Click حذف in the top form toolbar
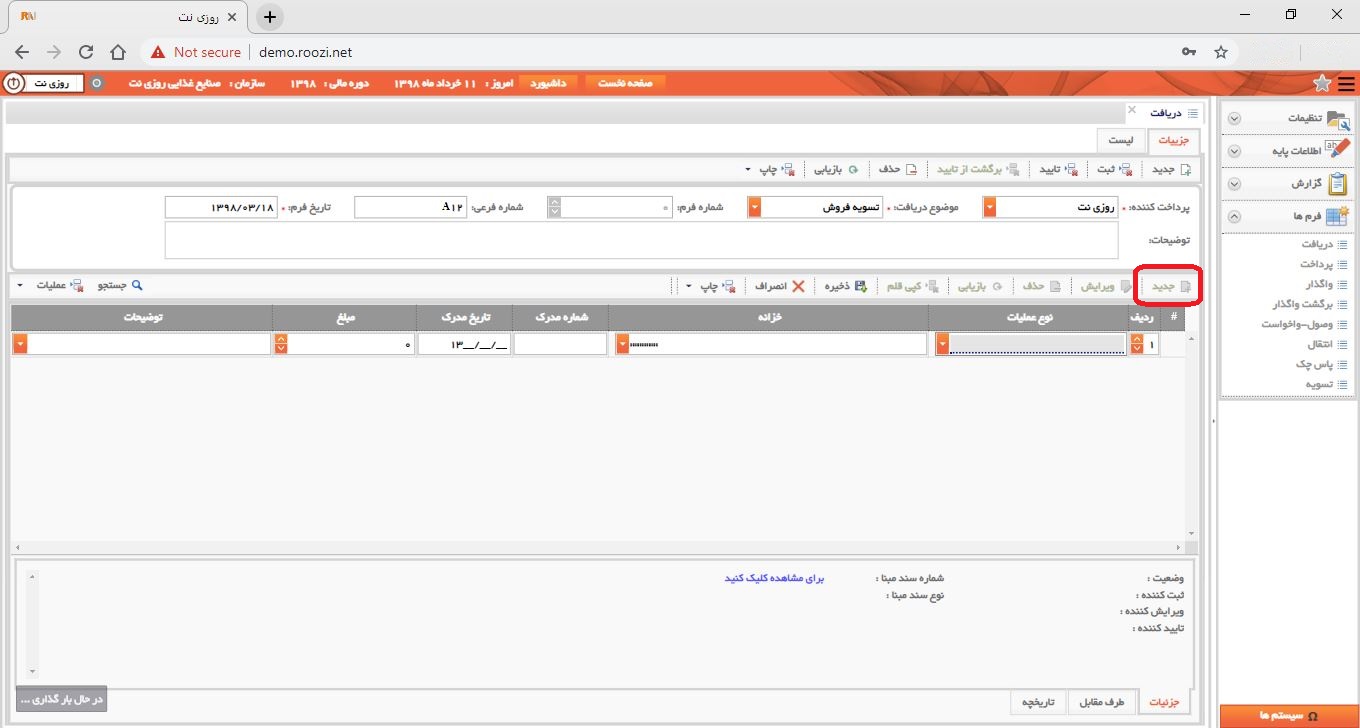 point(896,169)
